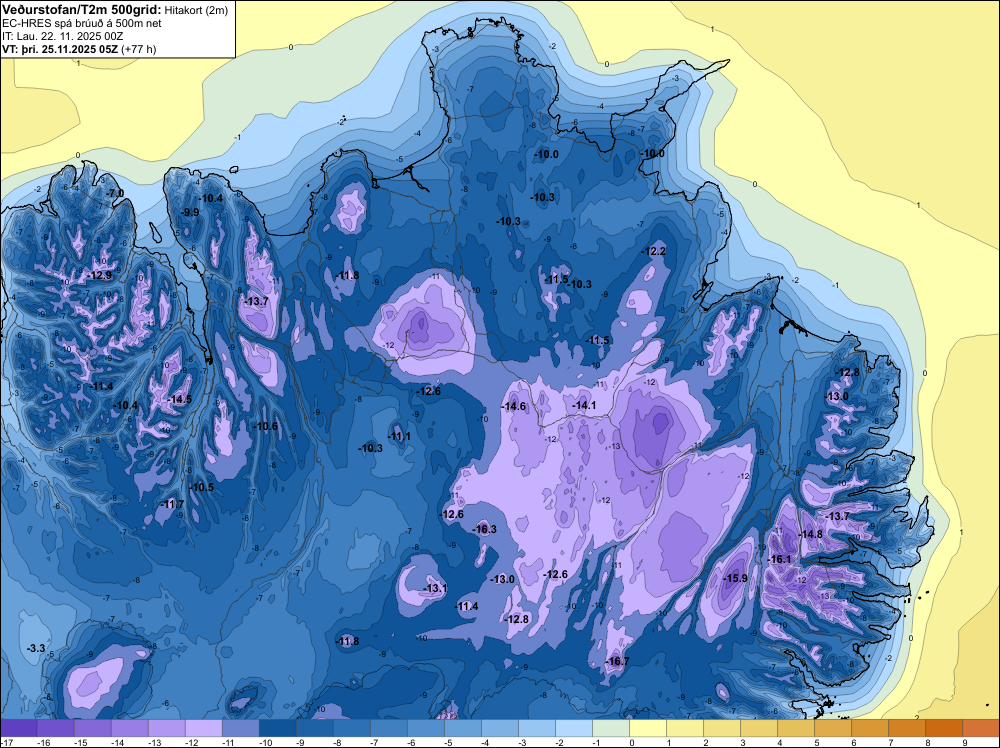This screenshot has width=1000, height=748.
Task: Click the 6 label on the legend scale
Action: coord(853,742)
